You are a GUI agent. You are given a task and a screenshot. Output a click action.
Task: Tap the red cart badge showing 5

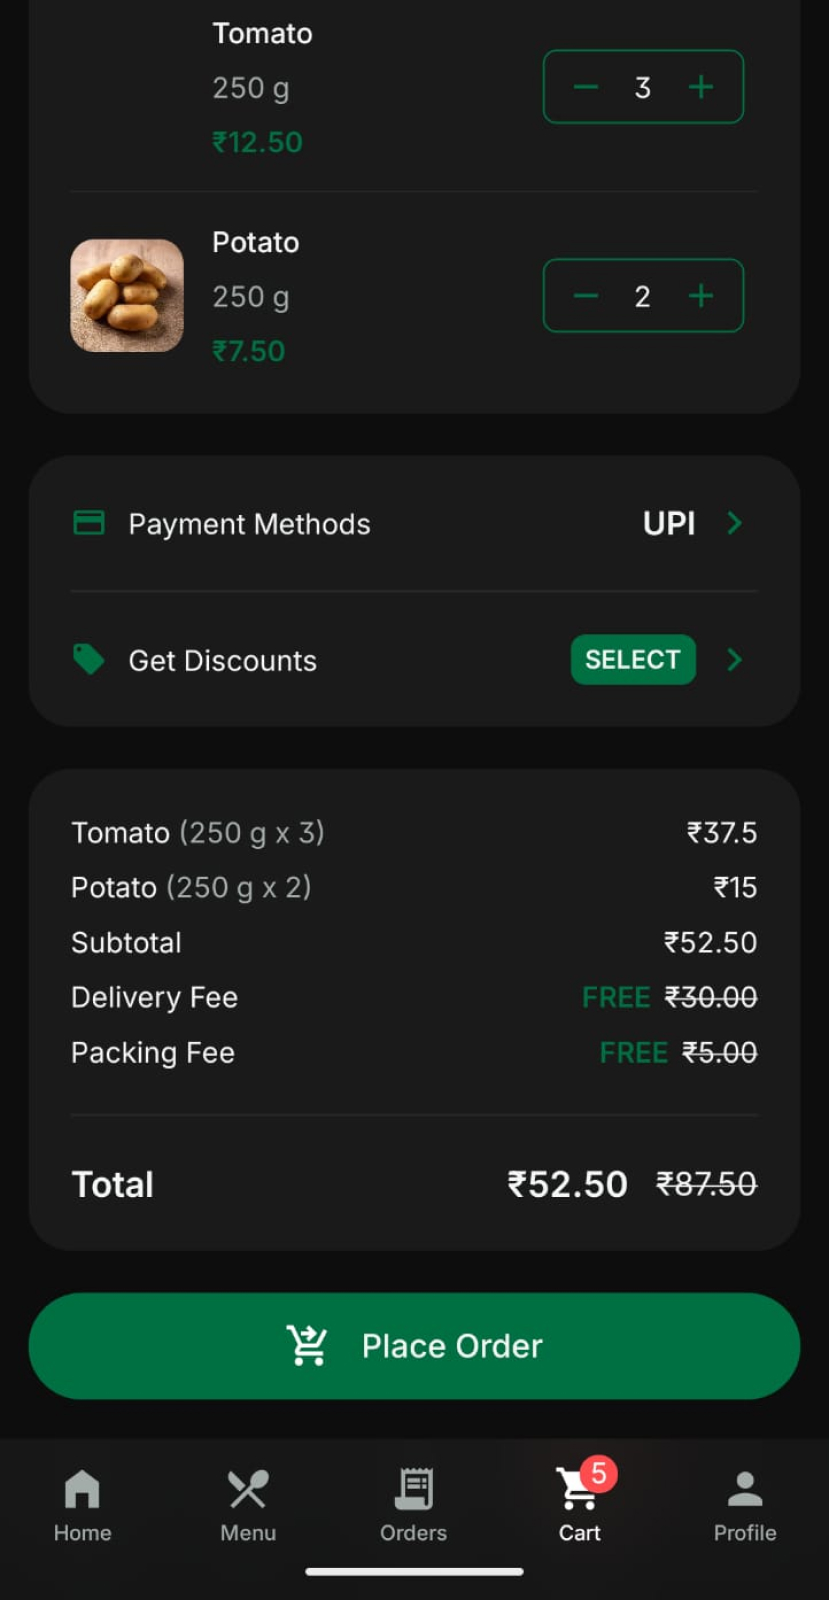[599, 1473]
